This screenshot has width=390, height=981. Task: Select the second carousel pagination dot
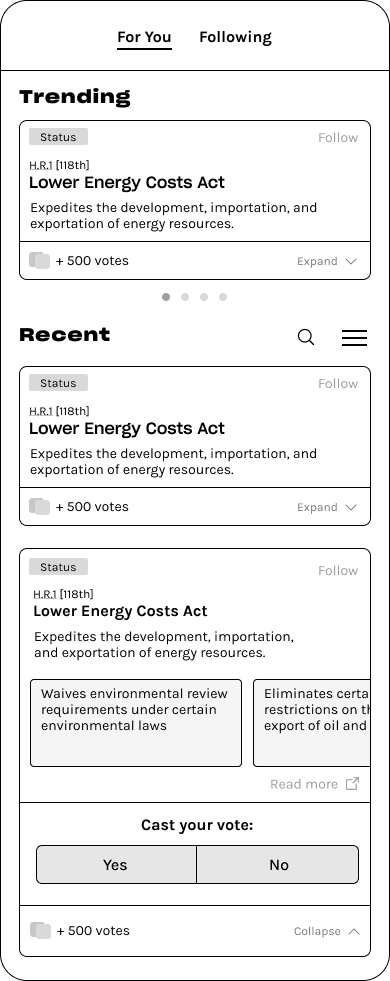pyautogui.click(x=185, y=297)
